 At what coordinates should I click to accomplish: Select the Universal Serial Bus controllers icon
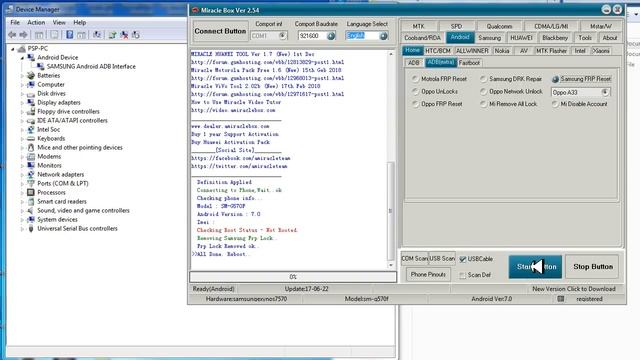point(31,229)
